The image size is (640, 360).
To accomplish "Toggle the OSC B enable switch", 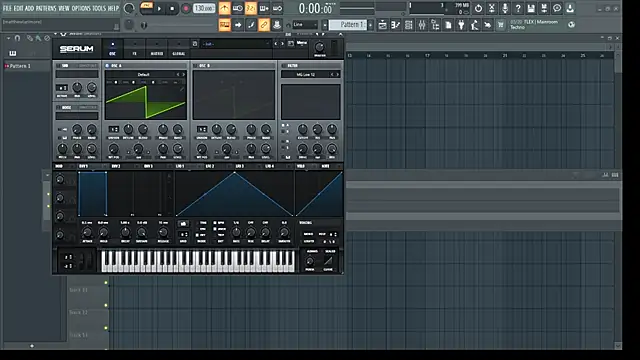I will [x=195, y=65].
